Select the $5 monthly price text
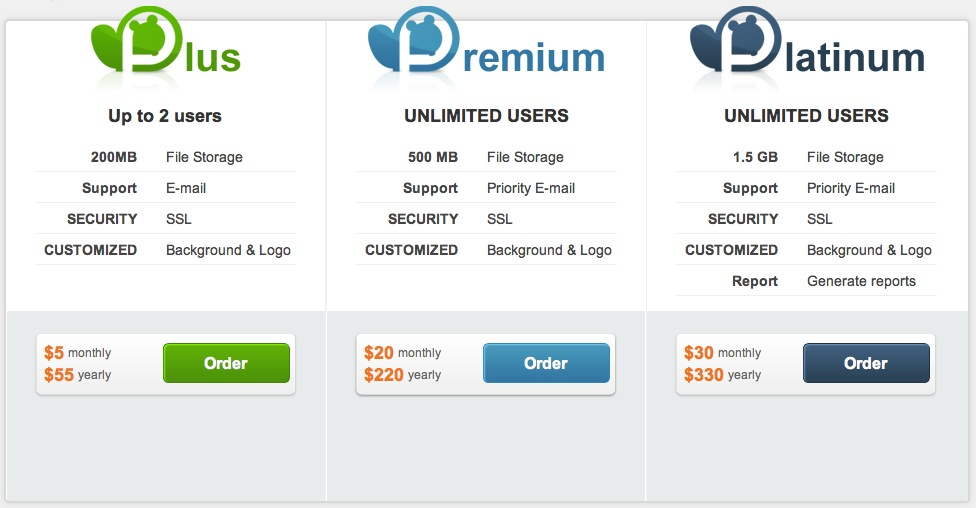 pyautogui.click(x=77, y=352)
